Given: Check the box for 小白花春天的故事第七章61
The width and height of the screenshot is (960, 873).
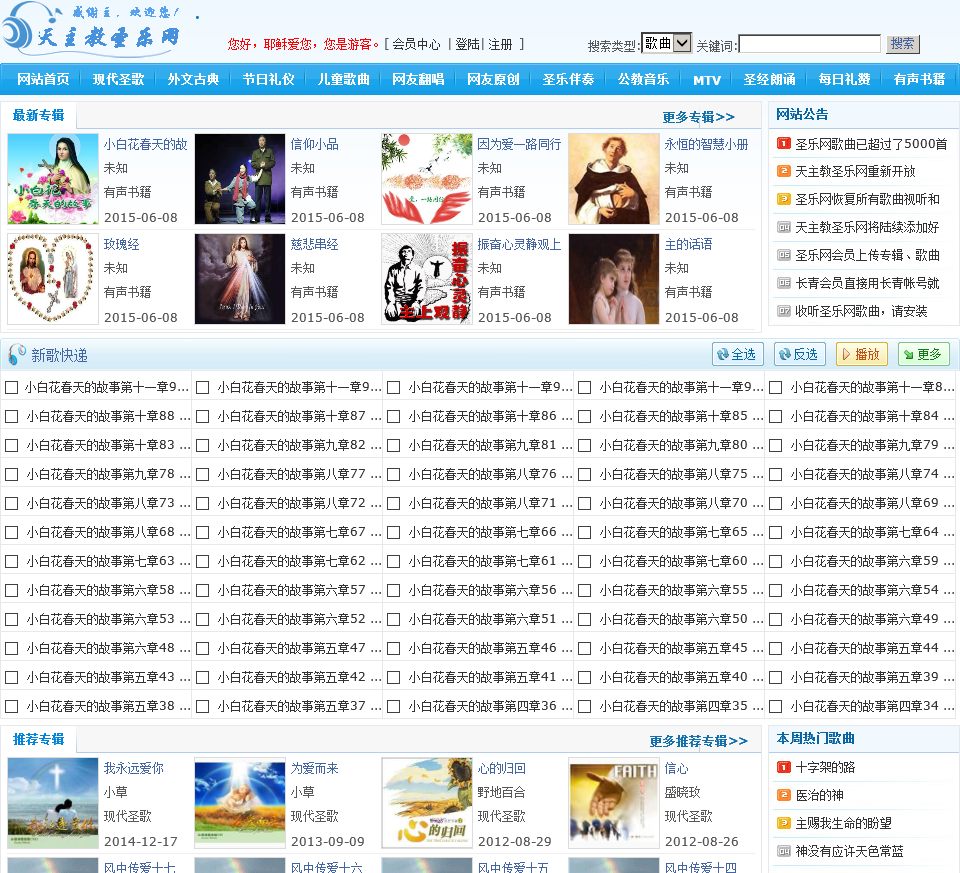Looking at the screenshot, I should coord(394,561).
